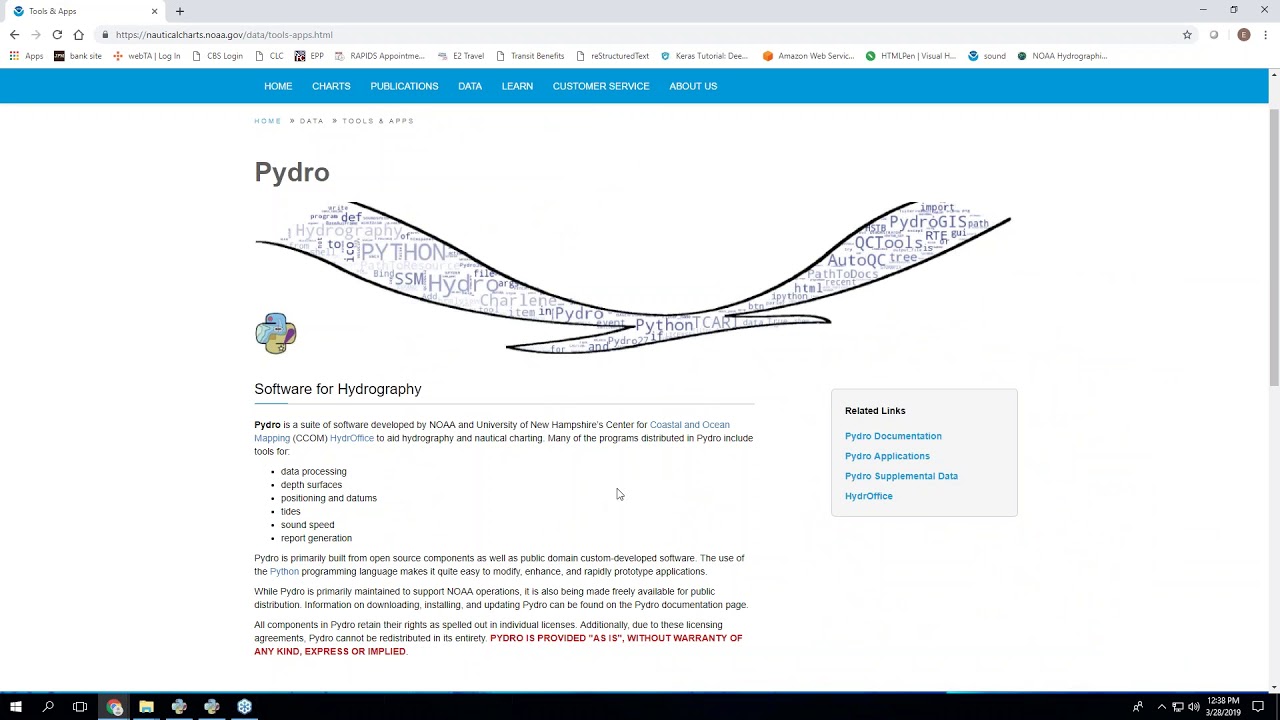Open the bank site bookmark
1280x720 pixels.
point(78,56)
